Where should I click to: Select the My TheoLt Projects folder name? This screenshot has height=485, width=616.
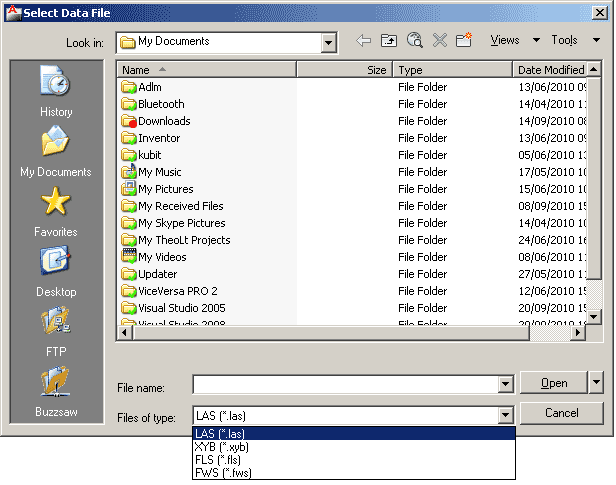184,240
